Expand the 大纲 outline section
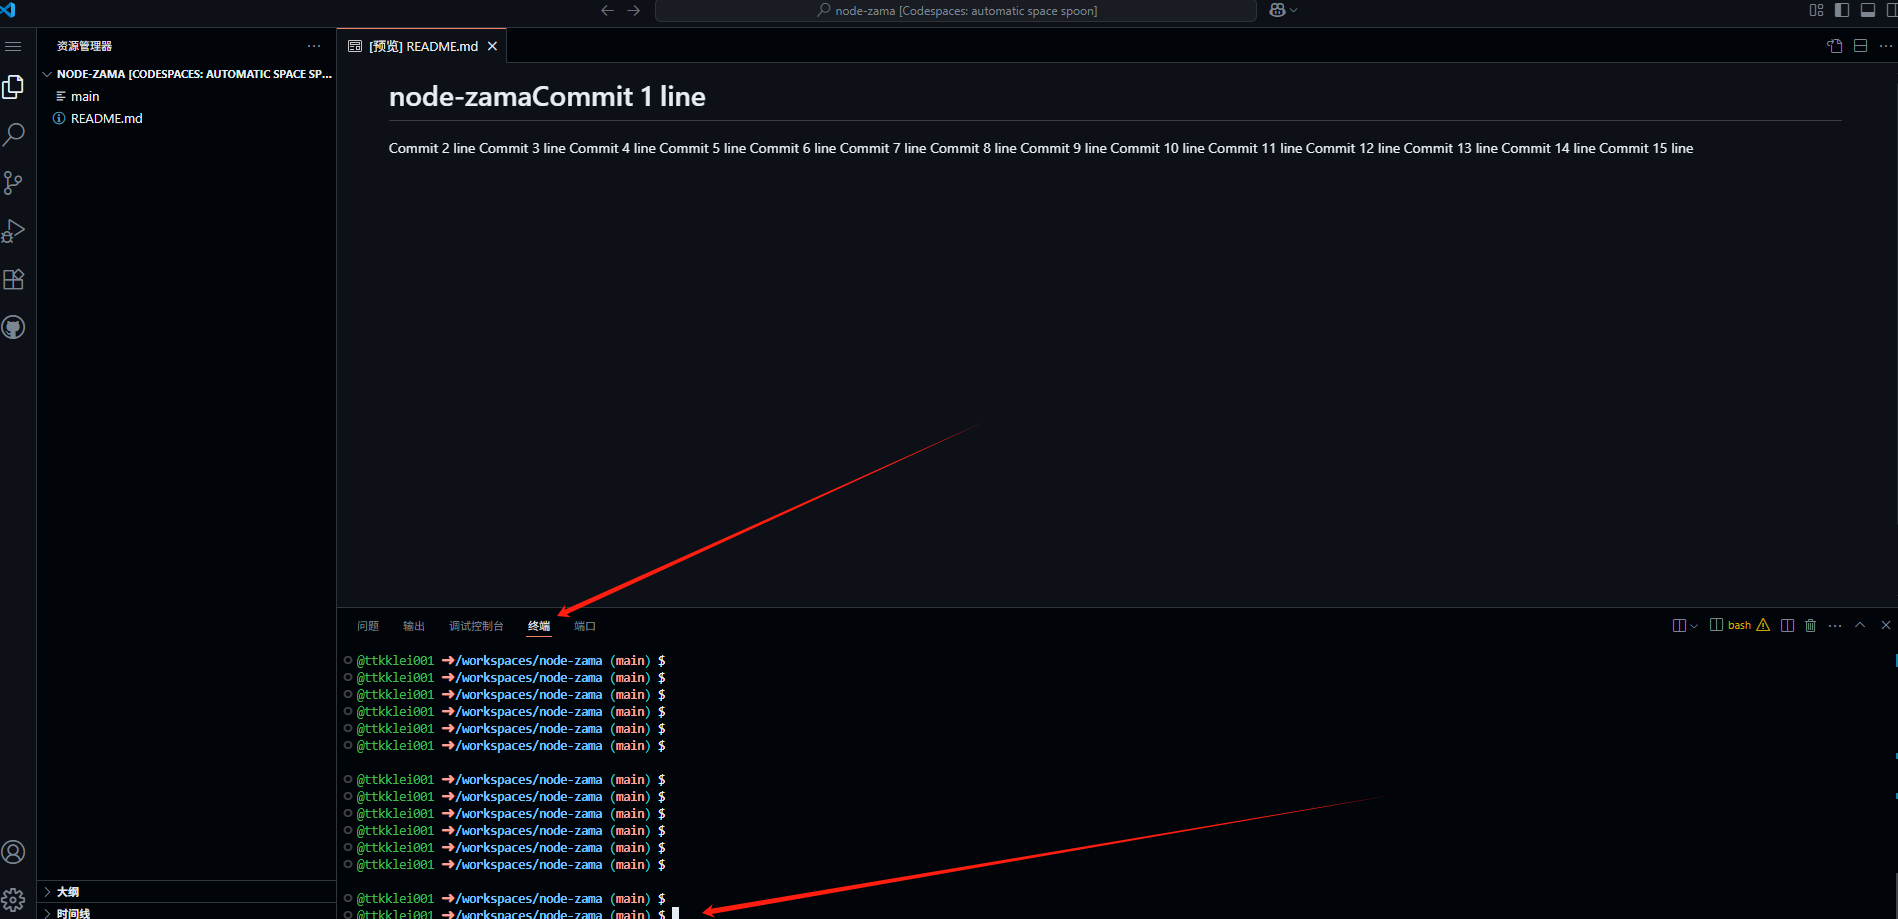This screenshot has width=1898, height=919. pyautogui.click(x=67, y=892)
